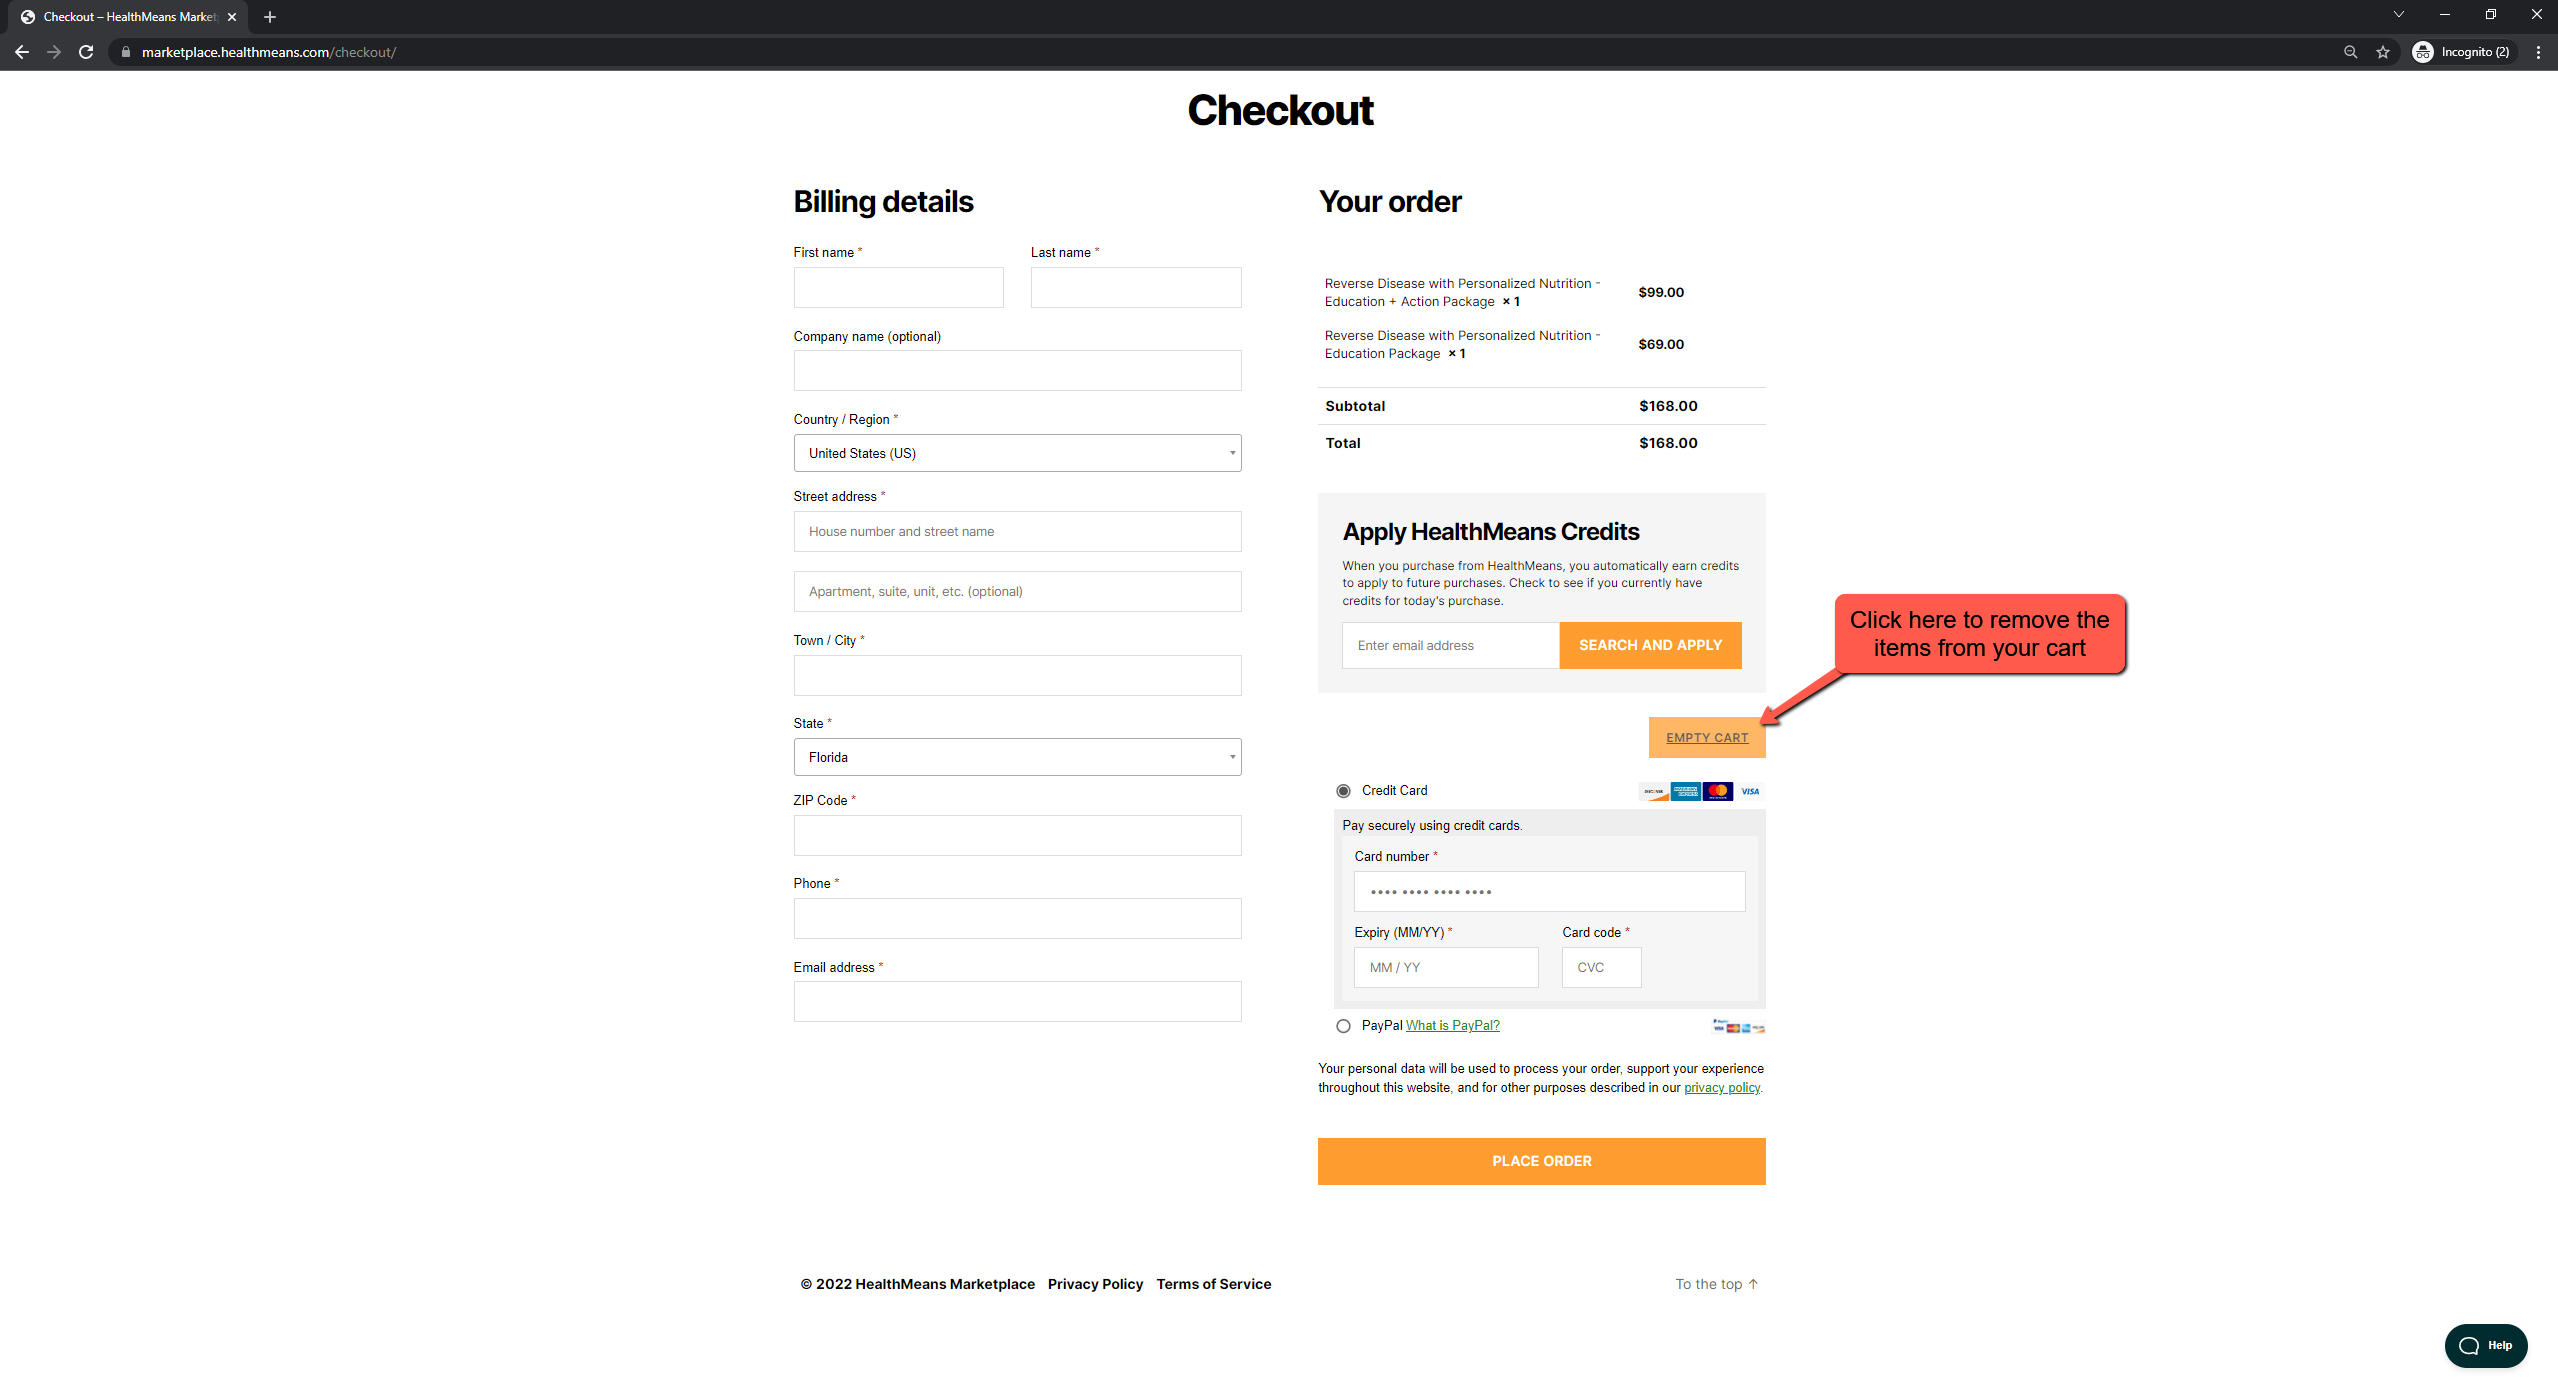The width and height of the screenshot is (2558, 1398).
Task: Reload the checkout page
Action: [86, 52]
